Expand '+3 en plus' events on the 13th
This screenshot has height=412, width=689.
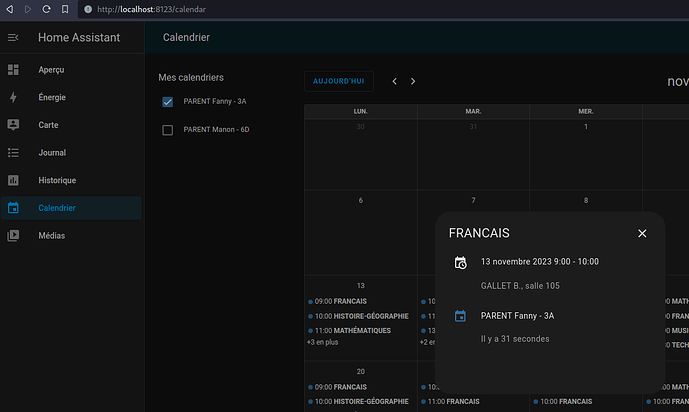point(322,342)
